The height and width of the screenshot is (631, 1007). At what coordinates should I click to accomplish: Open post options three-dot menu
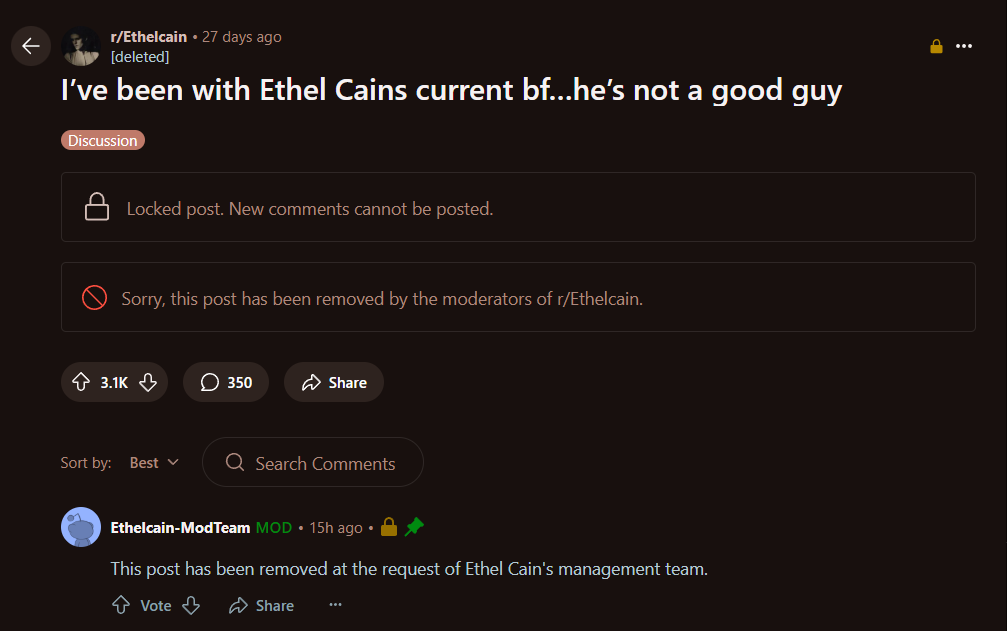click(x=963, y=46)
